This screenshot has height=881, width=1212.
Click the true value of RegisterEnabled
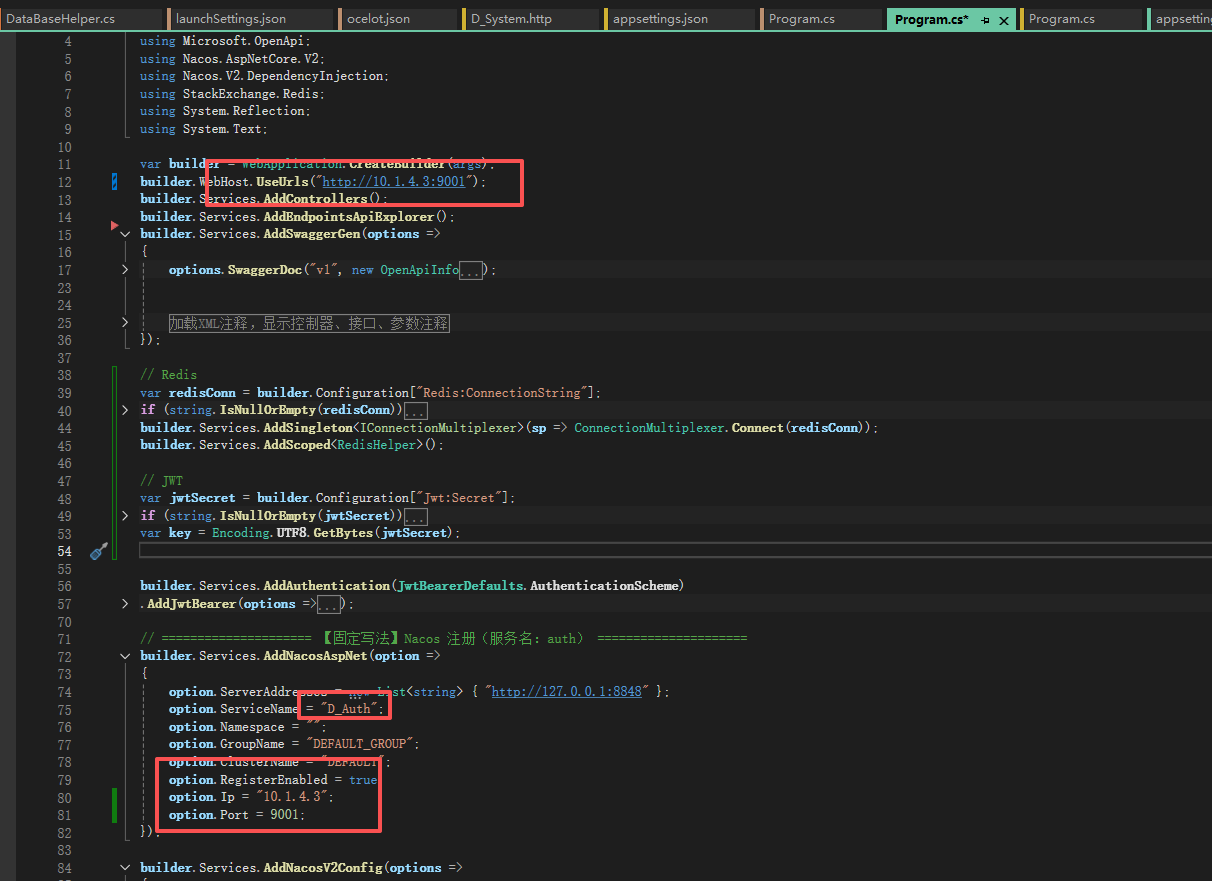363,780
